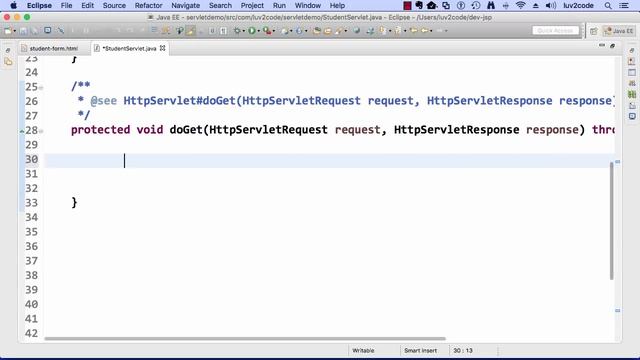640x360 pixels.
Task: Click the Back navigation arrow icon
Action: pyautogui.click(x=424, y=31)
